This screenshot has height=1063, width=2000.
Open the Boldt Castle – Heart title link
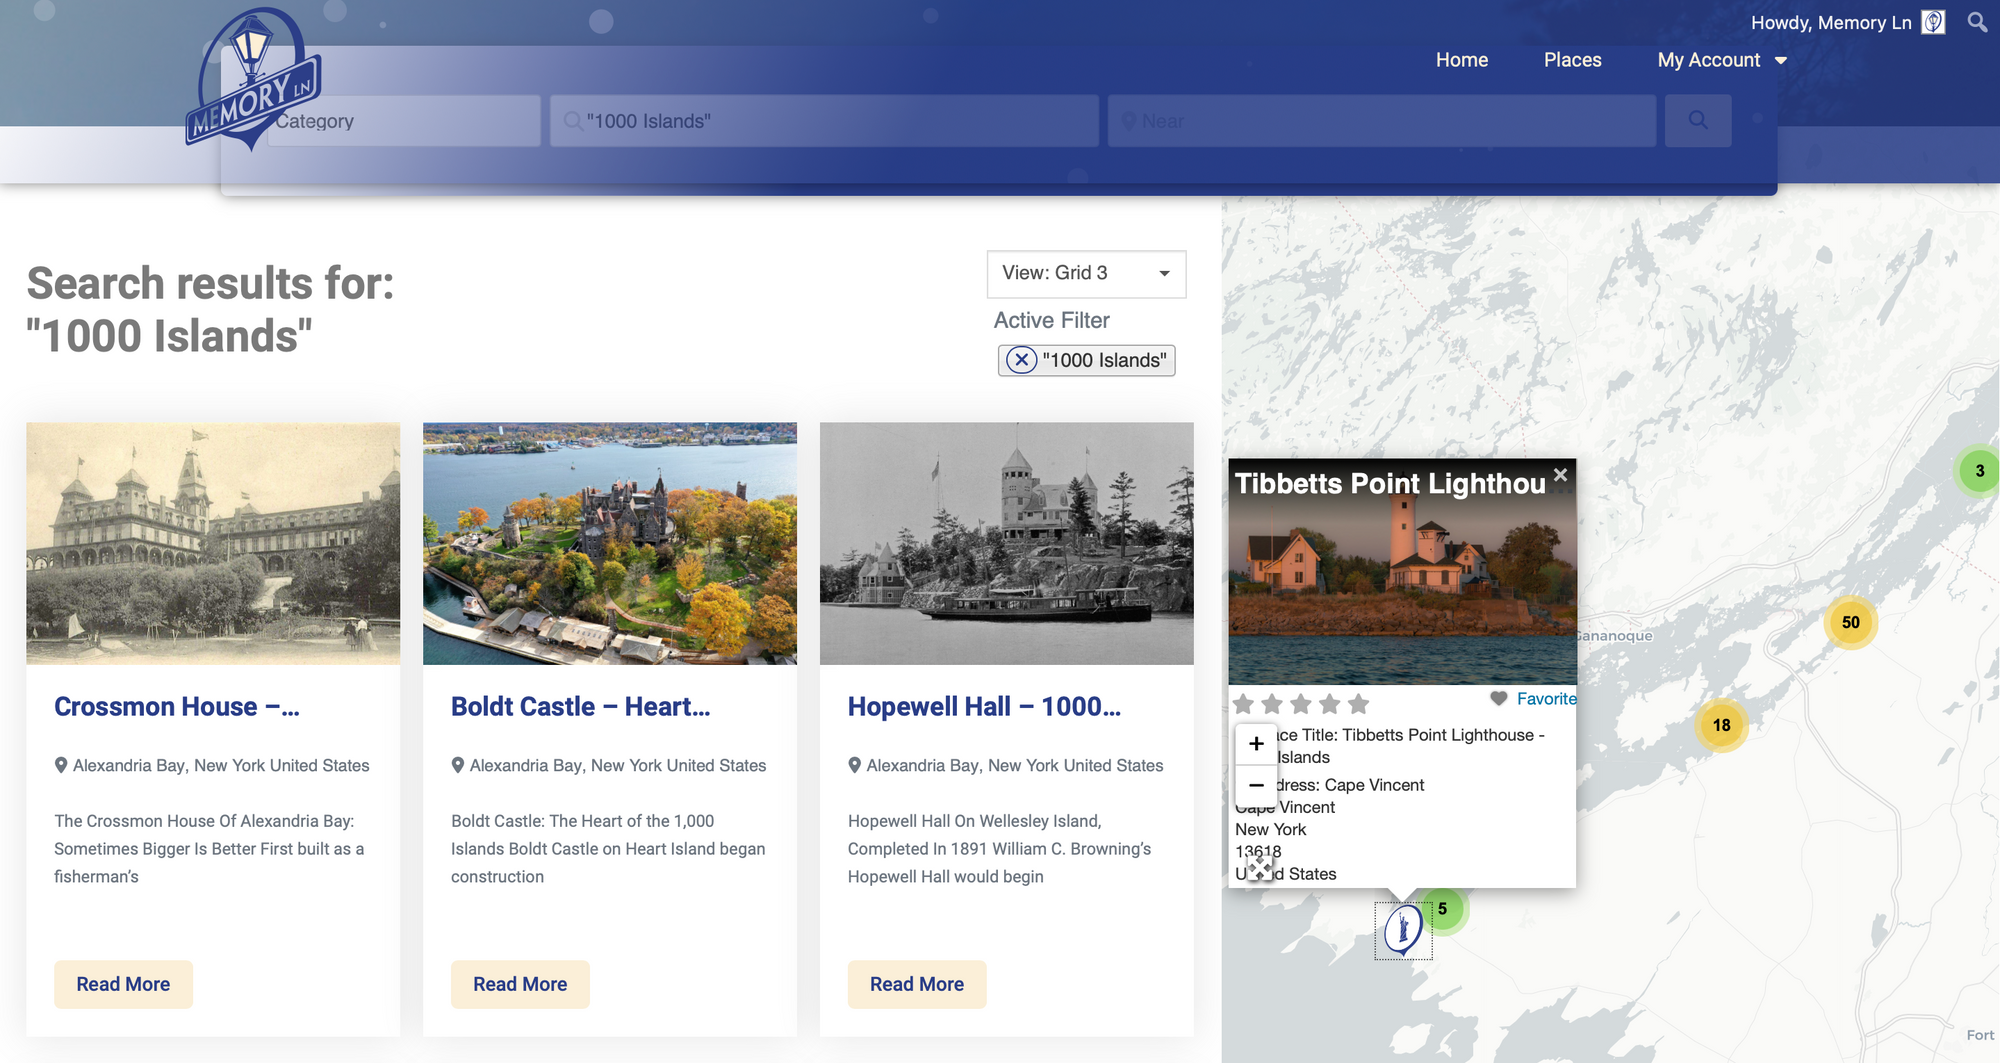point(581,707)
